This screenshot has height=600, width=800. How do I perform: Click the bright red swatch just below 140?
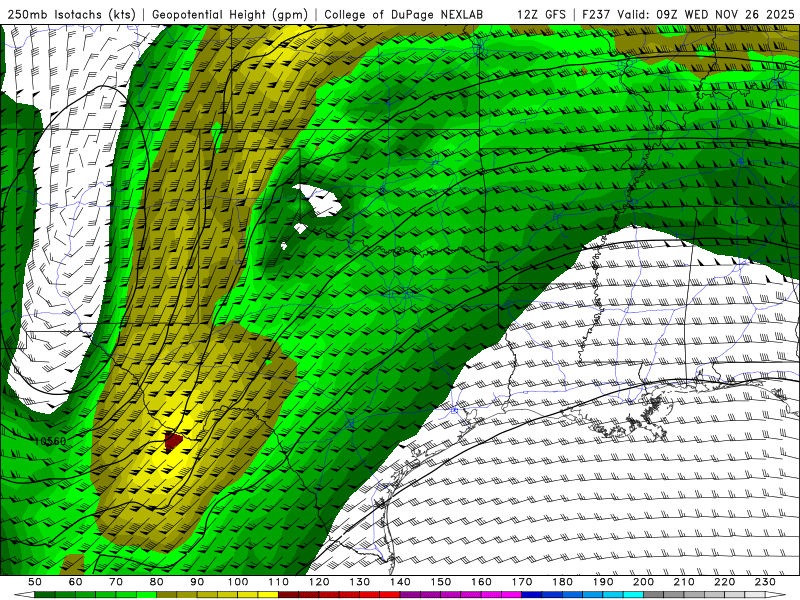click(390, 594)
